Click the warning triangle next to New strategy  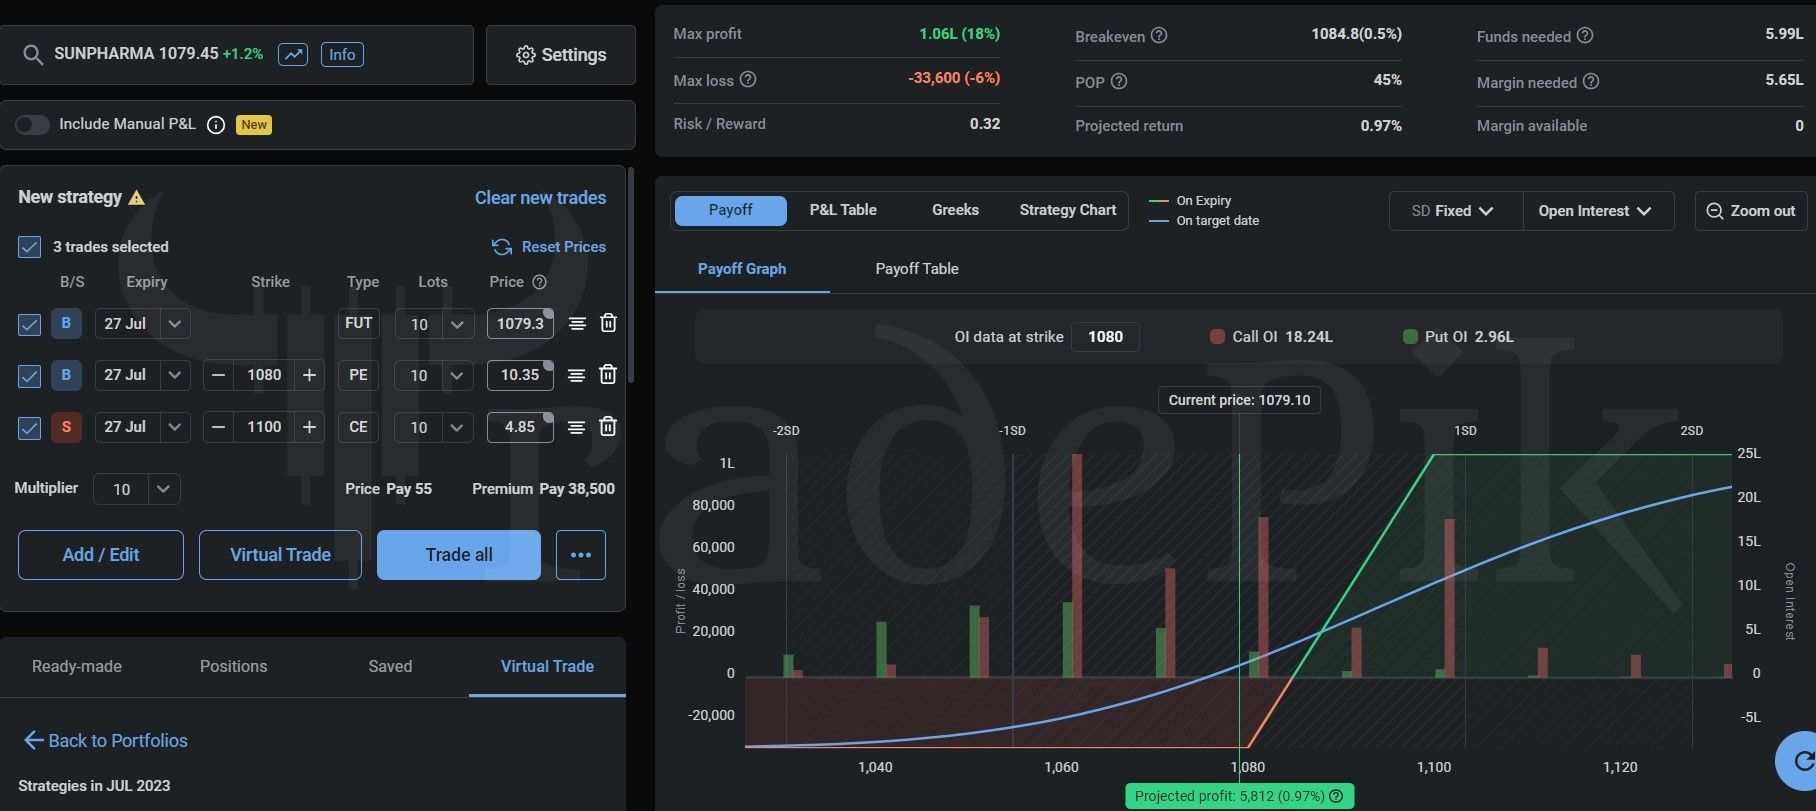(x=137, y=198)
